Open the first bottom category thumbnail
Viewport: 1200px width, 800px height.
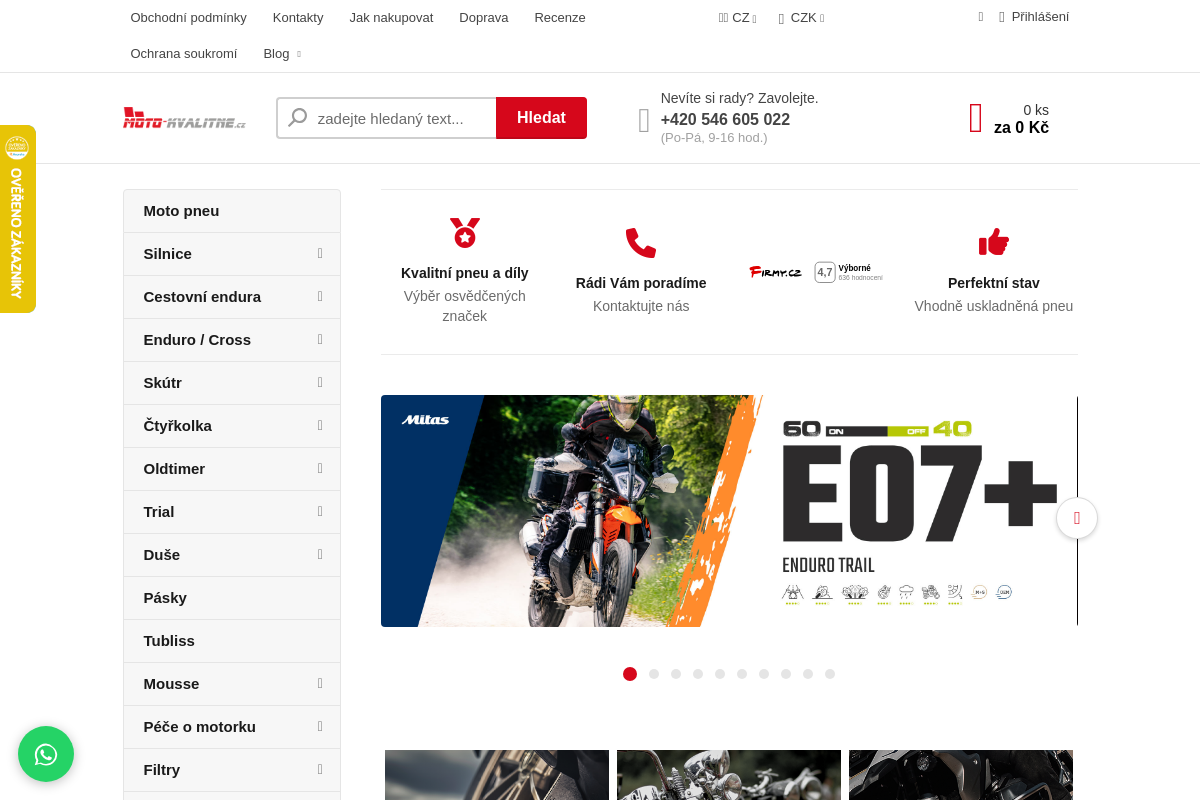click(x=497, y=775)
